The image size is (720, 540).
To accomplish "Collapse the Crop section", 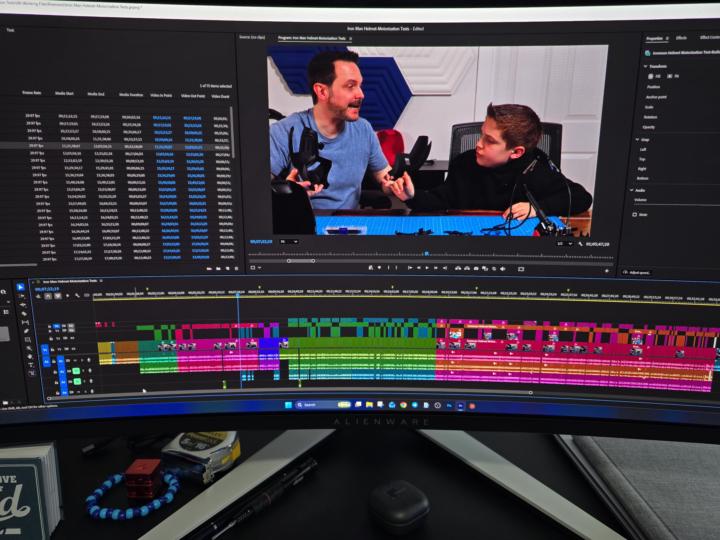I will (637, 139).
